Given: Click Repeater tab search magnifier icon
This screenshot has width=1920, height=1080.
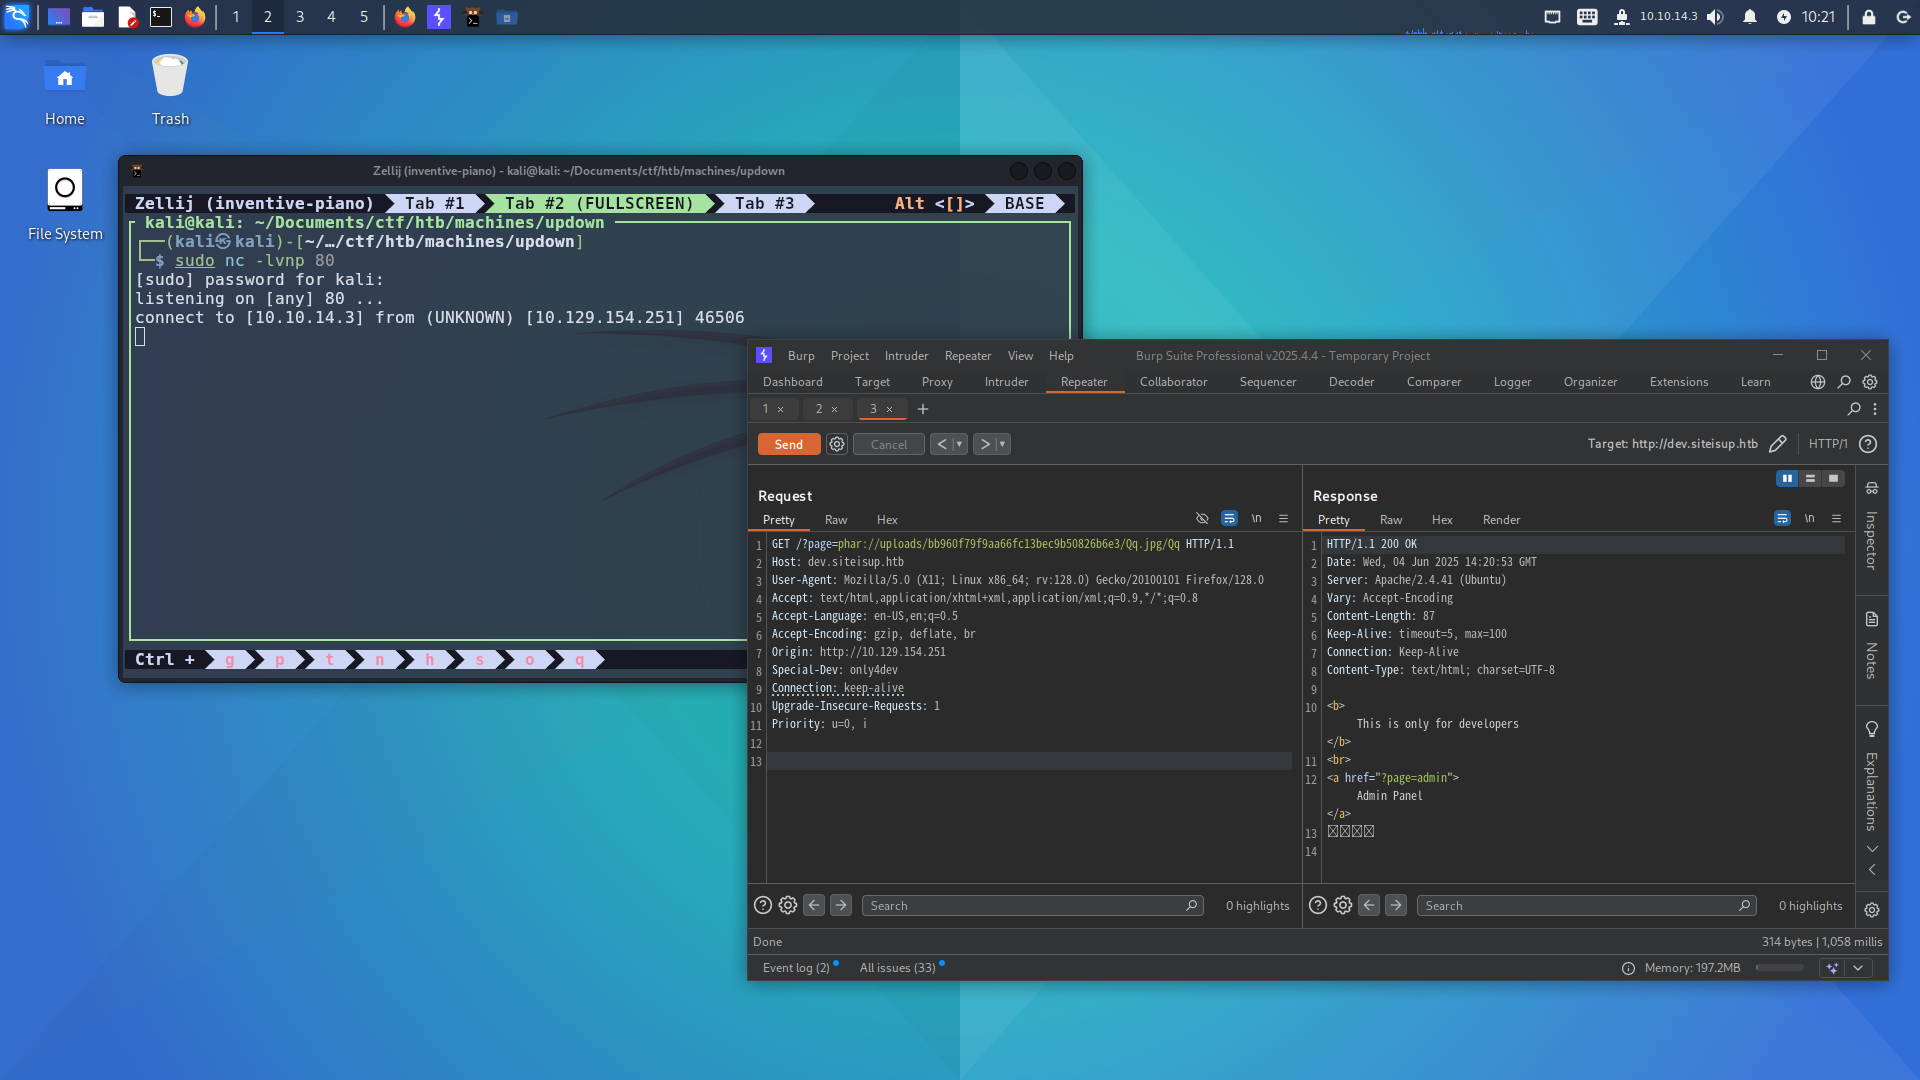Looking at the screenshot, I should 1853,409.
